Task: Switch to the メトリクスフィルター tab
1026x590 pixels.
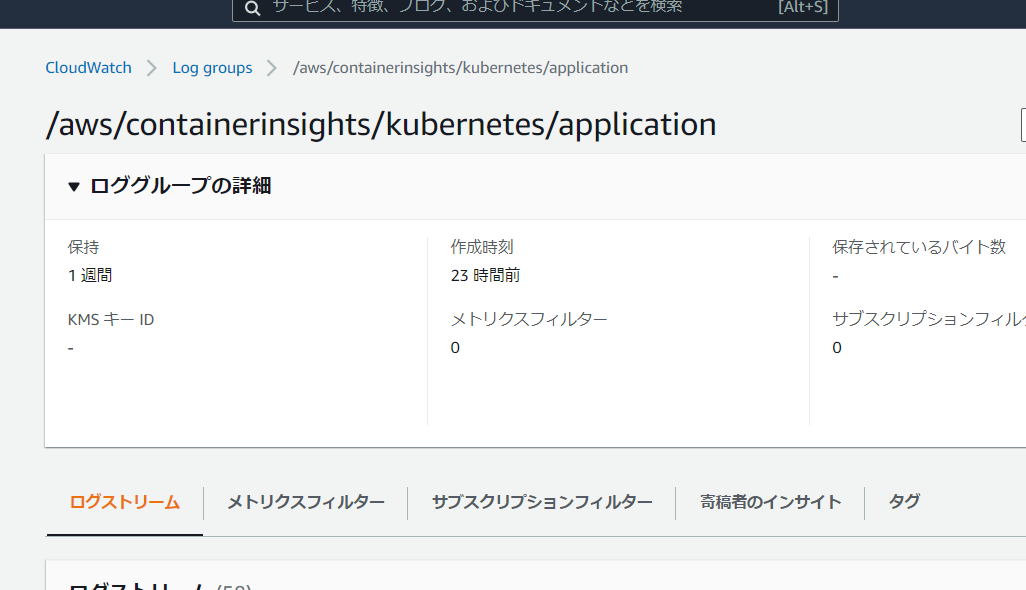Action: [x=305, y=502]
